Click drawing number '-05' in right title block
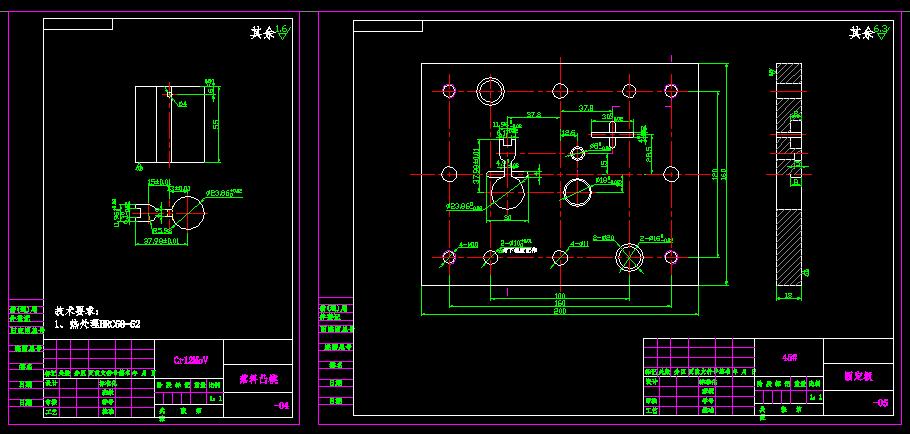The height and width of the screenshot is (434, 910). coord(880,403)
